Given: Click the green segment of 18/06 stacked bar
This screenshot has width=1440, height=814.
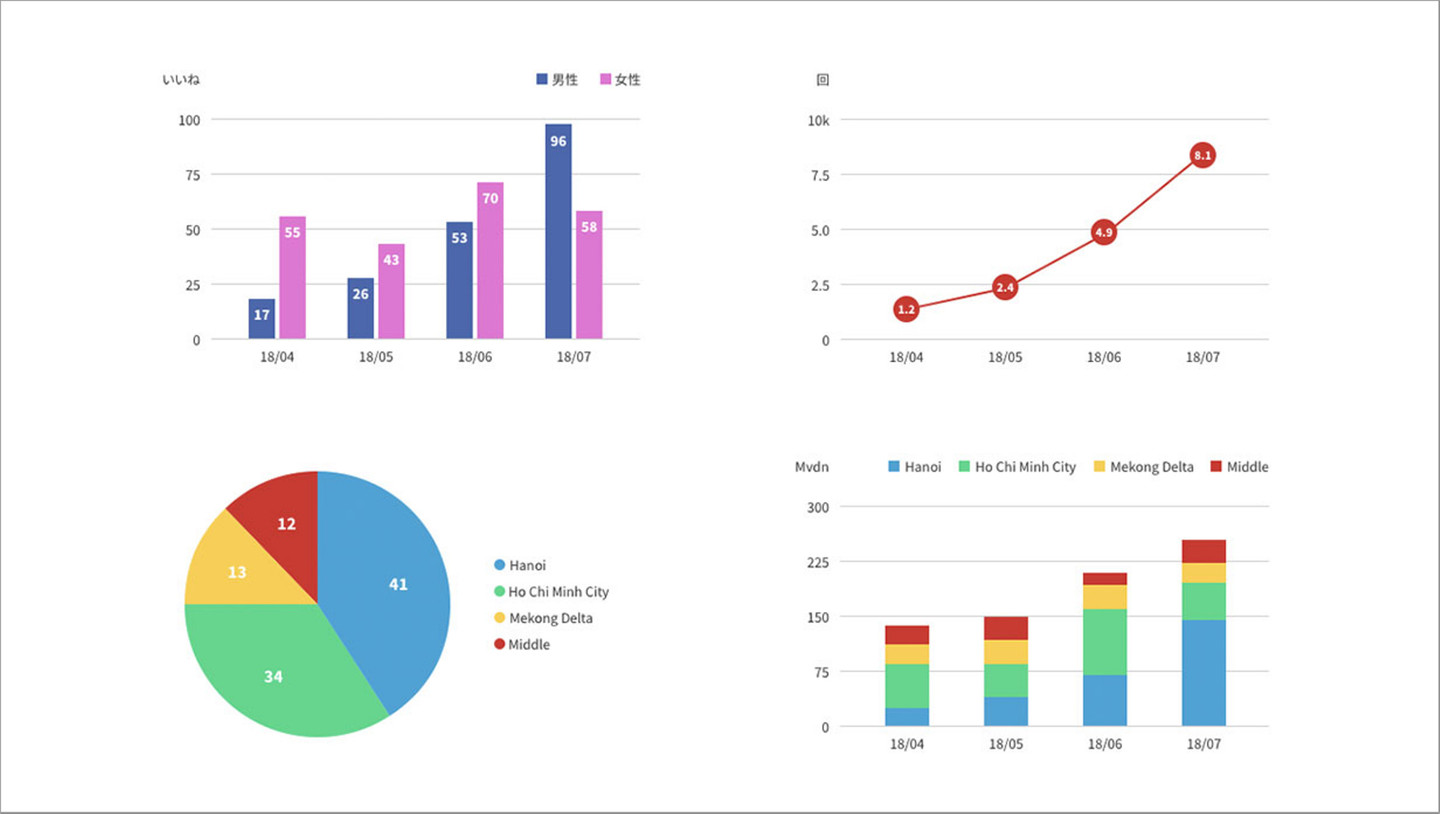Looking at the screenshot, I should [x=1104, y=641].
